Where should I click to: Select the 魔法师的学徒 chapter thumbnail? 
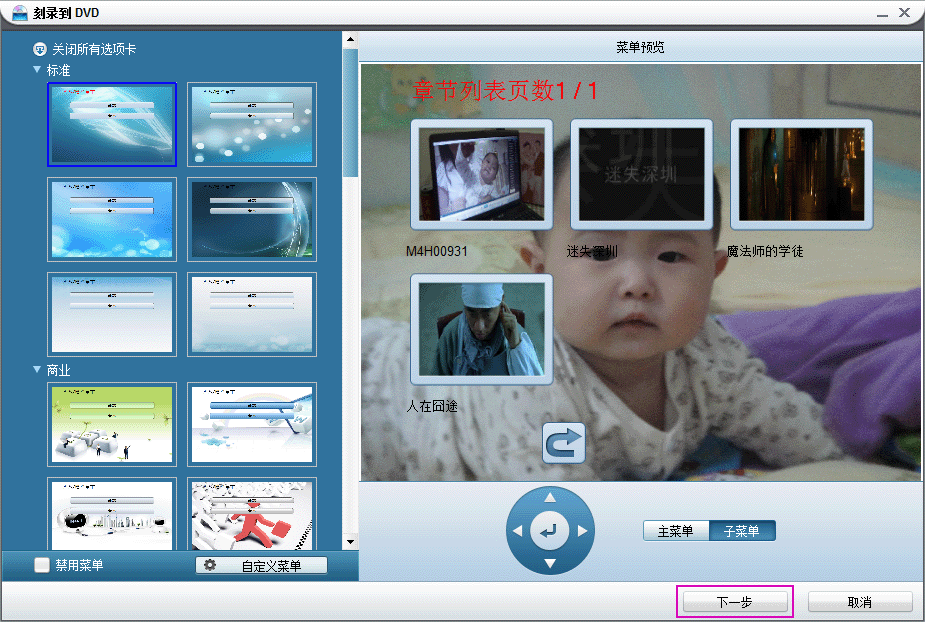[802, 175]
